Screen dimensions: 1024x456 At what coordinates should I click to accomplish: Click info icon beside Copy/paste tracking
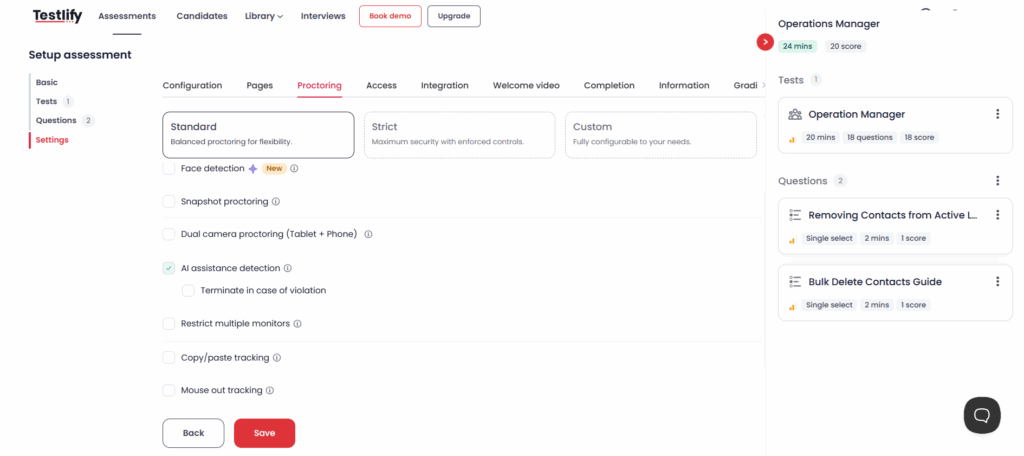click(277, 358)
